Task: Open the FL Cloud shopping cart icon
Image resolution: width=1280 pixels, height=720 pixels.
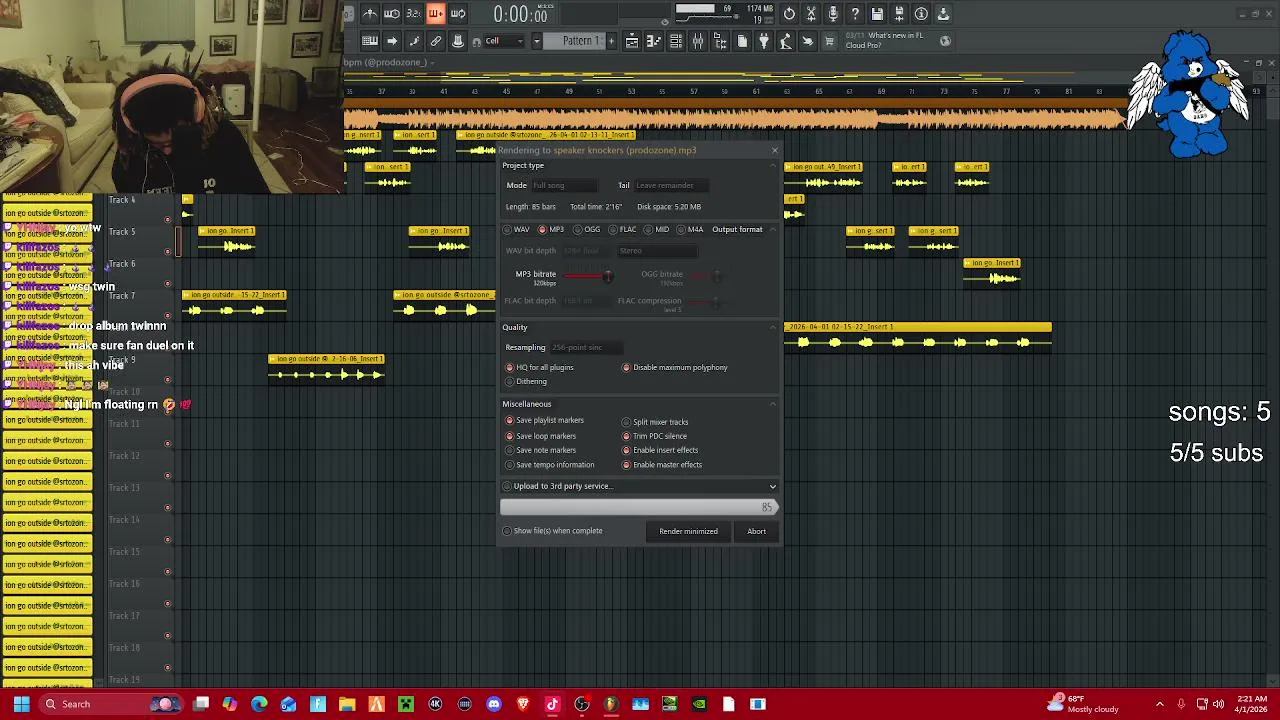Action: [x=829, y=41]
